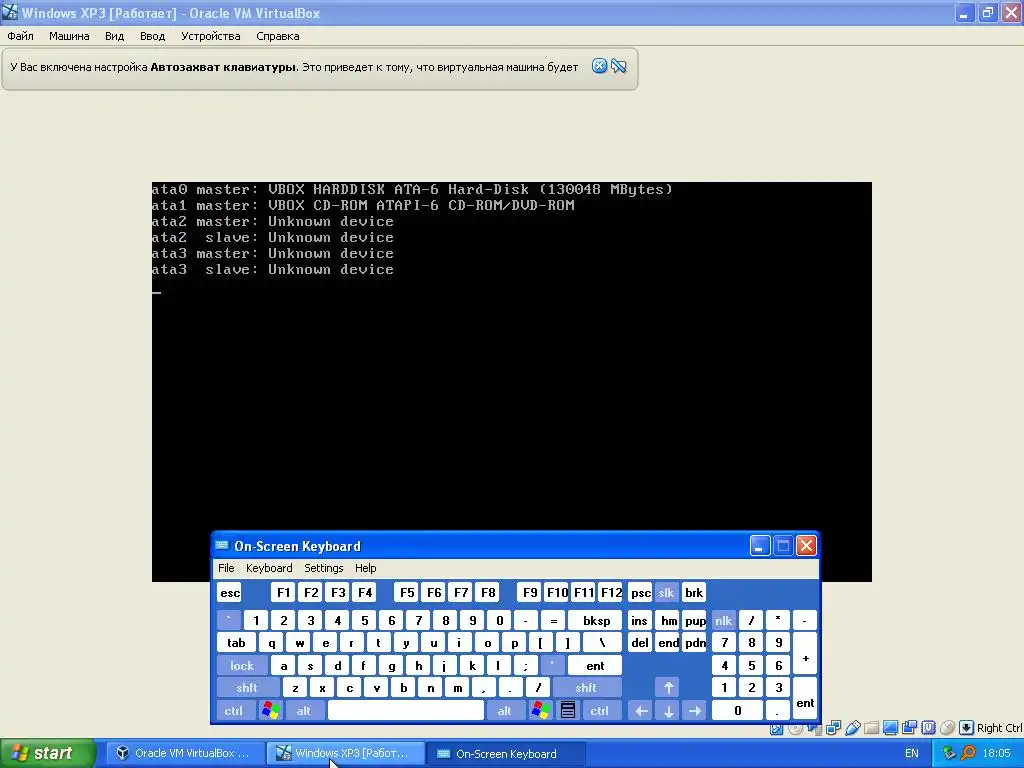Click the up arrow key

[x=668, y=688]
